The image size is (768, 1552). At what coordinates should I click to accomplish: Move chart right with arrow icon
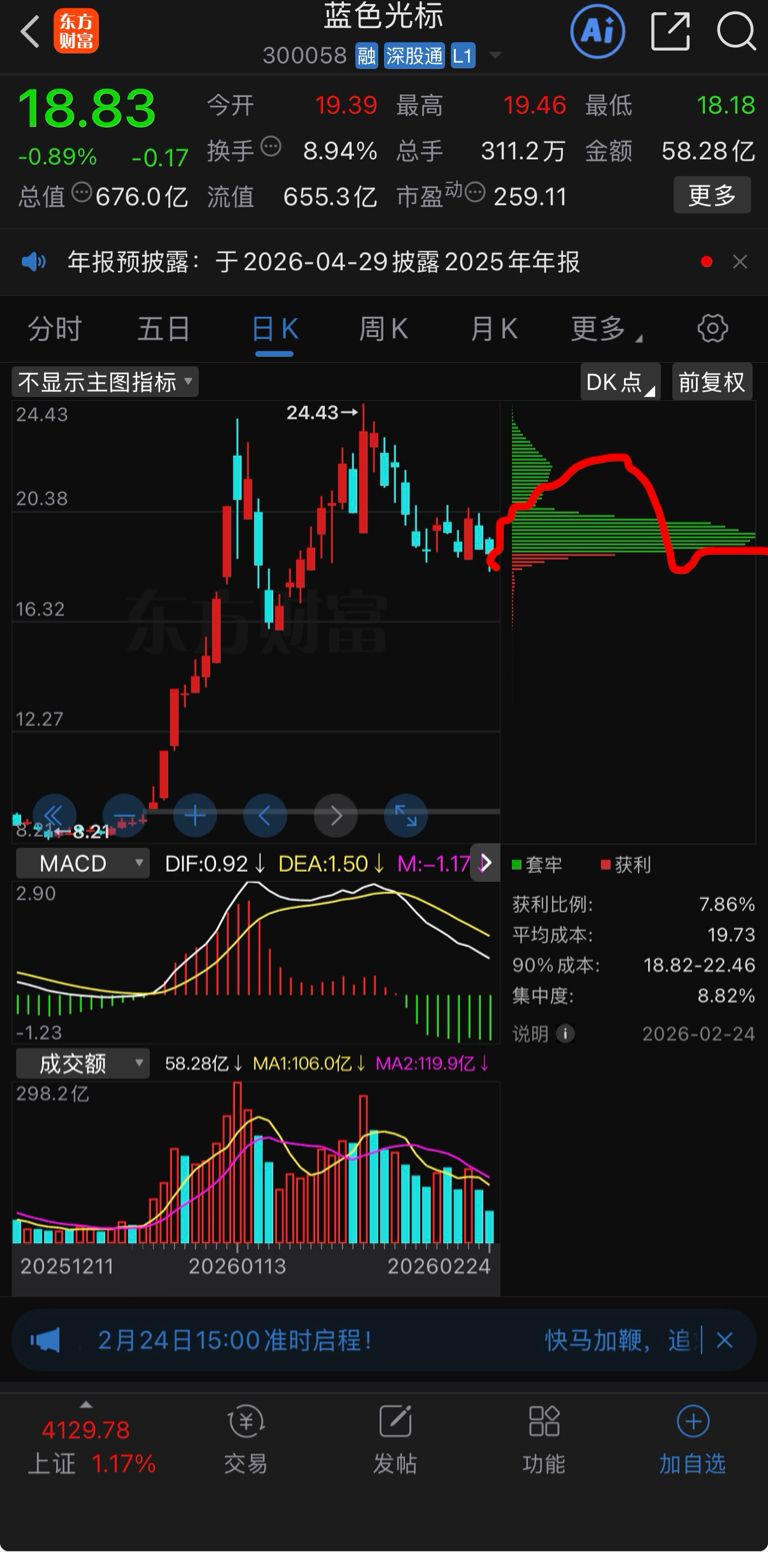(x=336, y=815)
